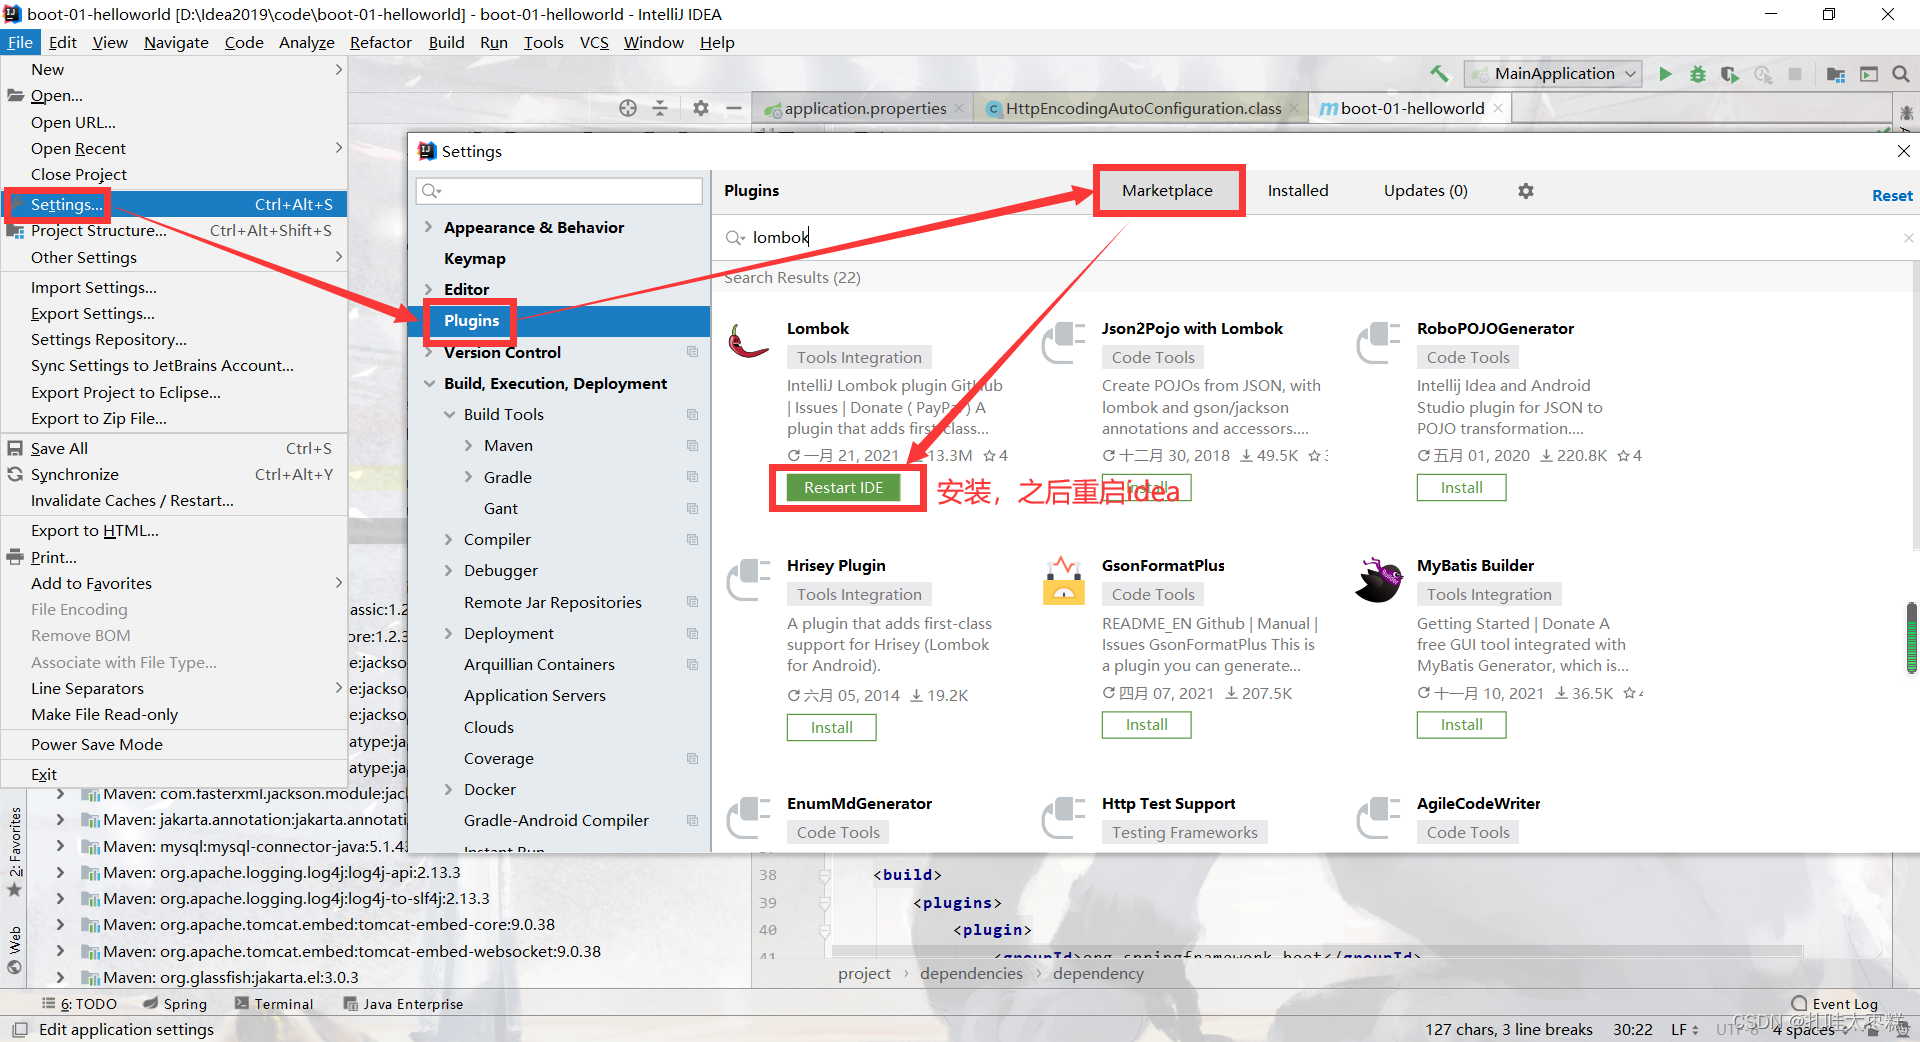The image size is (1920, 1042).
Task: Install the GsonFormatPlus plugin
Action: pyautogui.click(x=1146, y=724)
